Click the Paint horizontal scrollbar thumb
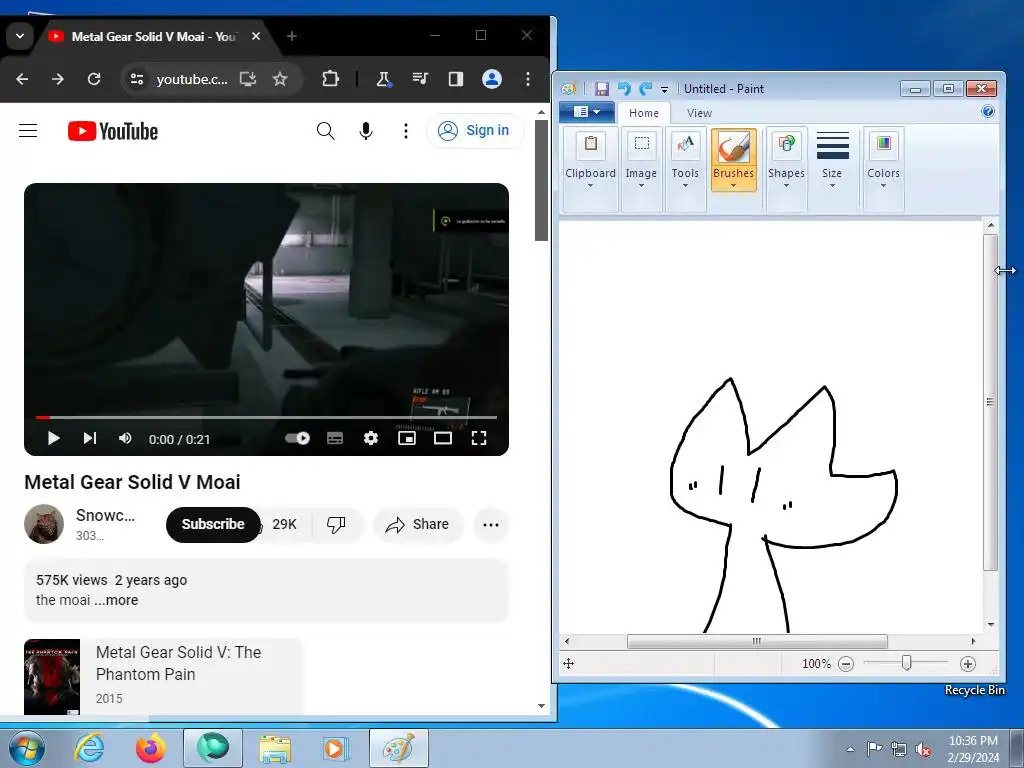 [757, 641]
